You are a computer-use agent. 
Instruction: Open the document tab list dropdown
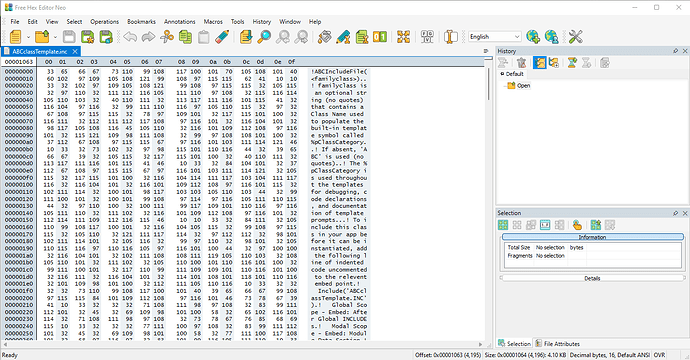click(x=486, y=51)
